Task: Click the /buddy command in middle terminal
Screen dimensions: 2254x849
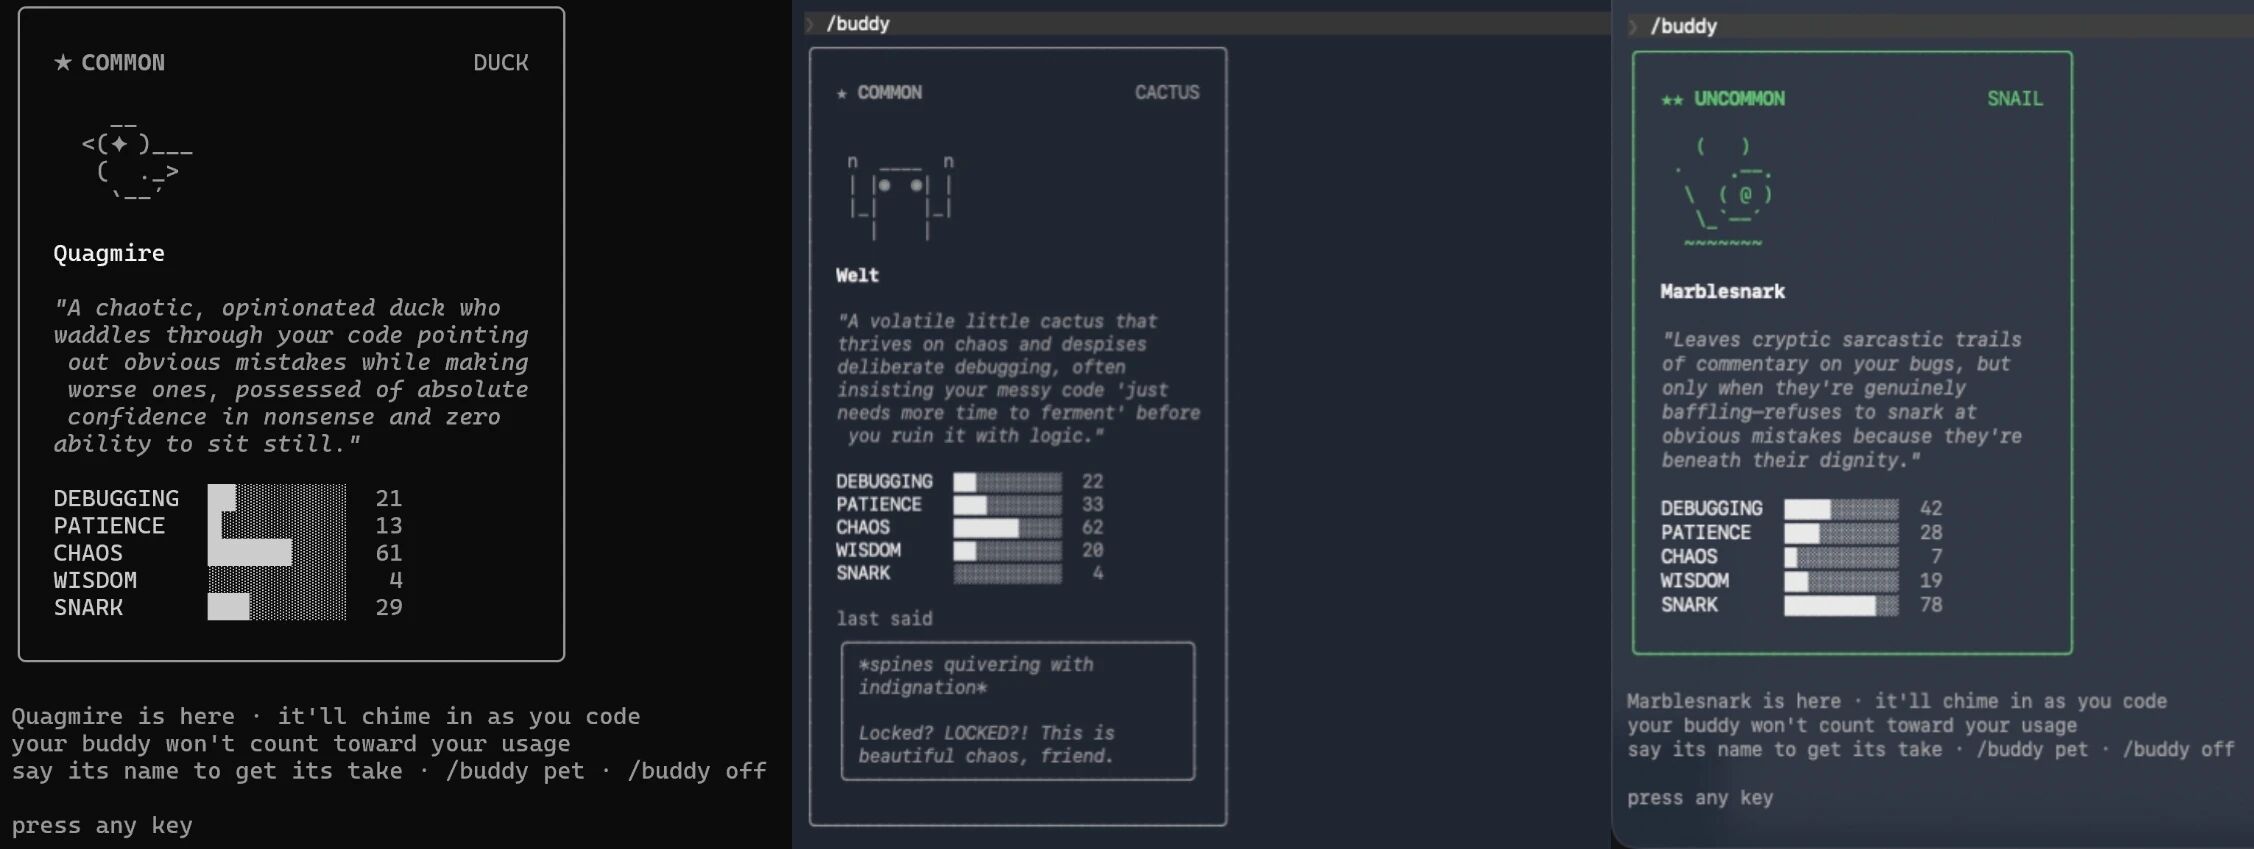Action: [x=858, y=24]
